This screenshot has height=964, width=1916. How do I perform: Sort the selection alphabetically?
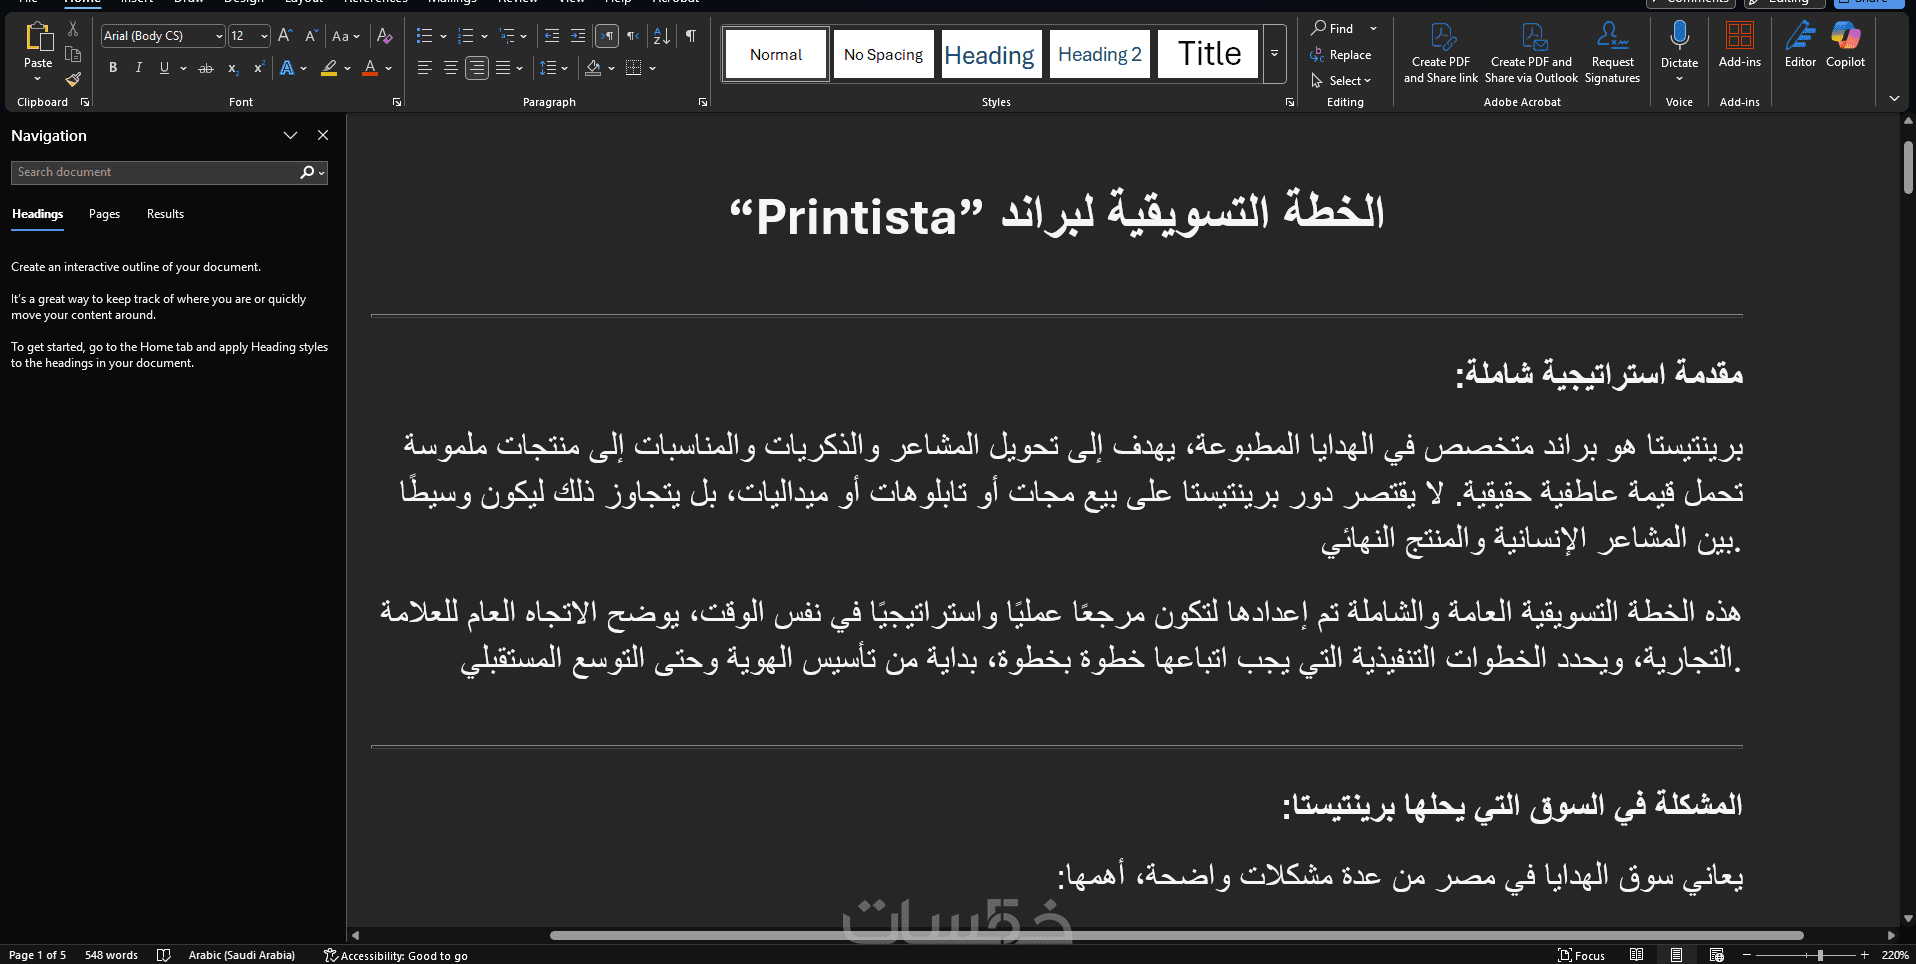click(662, 36)
